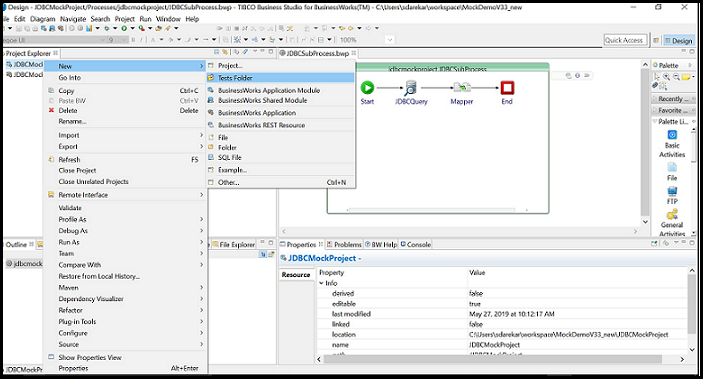The height and width of the screenshot is (379, 703).
Task: Click the Start node in the process diagram
Action: (367, 87)
